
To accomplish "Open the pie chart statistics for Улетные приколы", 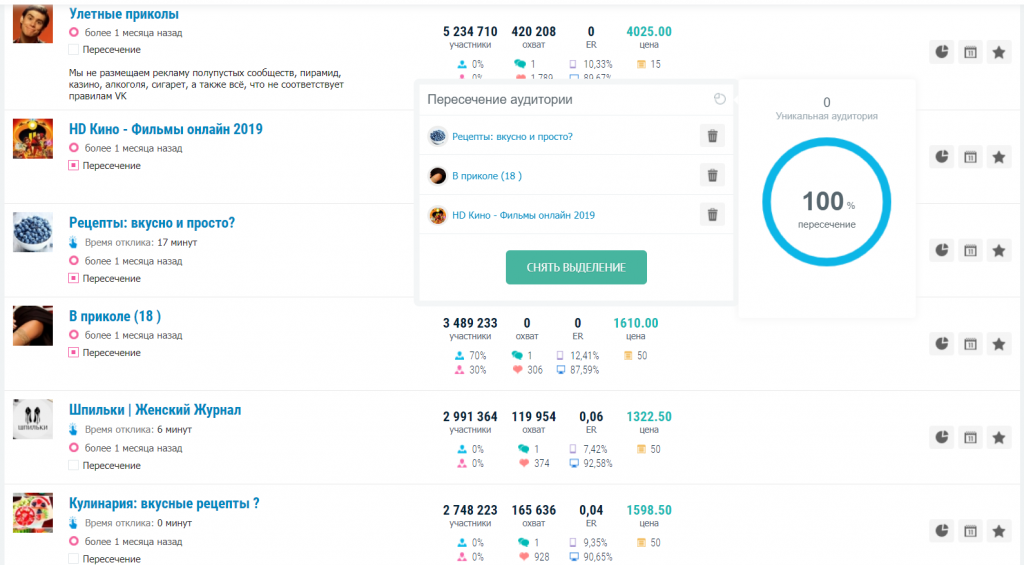I will pyautogui.click(x=941, y=52).
